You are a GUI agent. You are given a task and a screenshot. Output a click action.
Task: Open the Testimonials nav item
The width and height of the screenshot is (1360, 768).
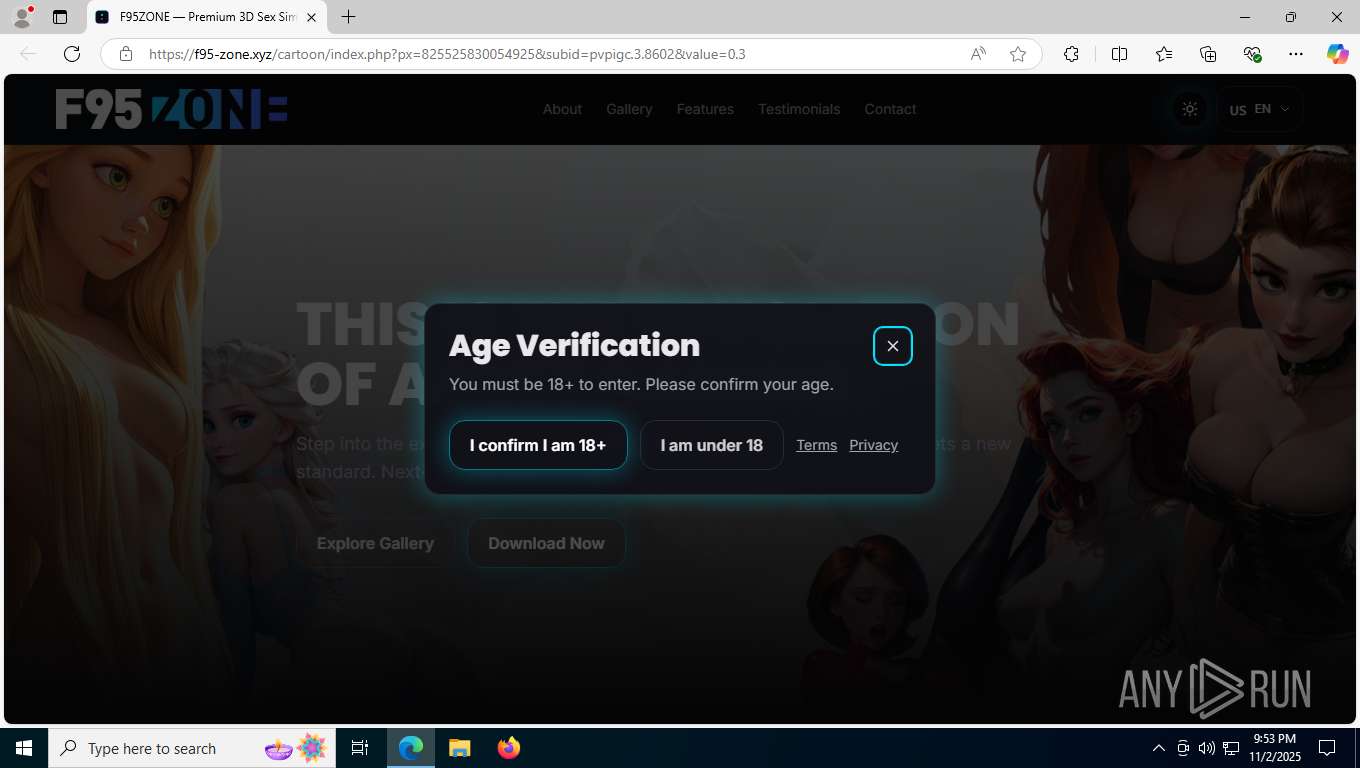799,109
